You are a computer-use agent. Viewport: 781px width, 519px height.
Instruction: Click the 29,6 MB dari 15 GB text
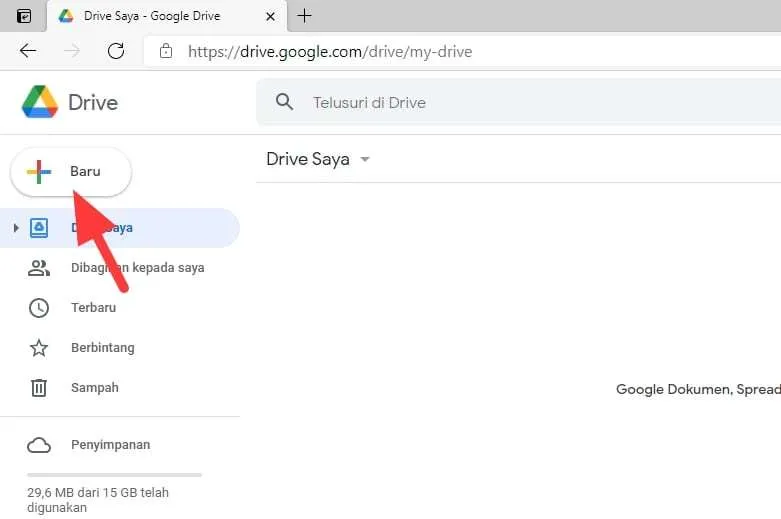(x=98, y=500)
